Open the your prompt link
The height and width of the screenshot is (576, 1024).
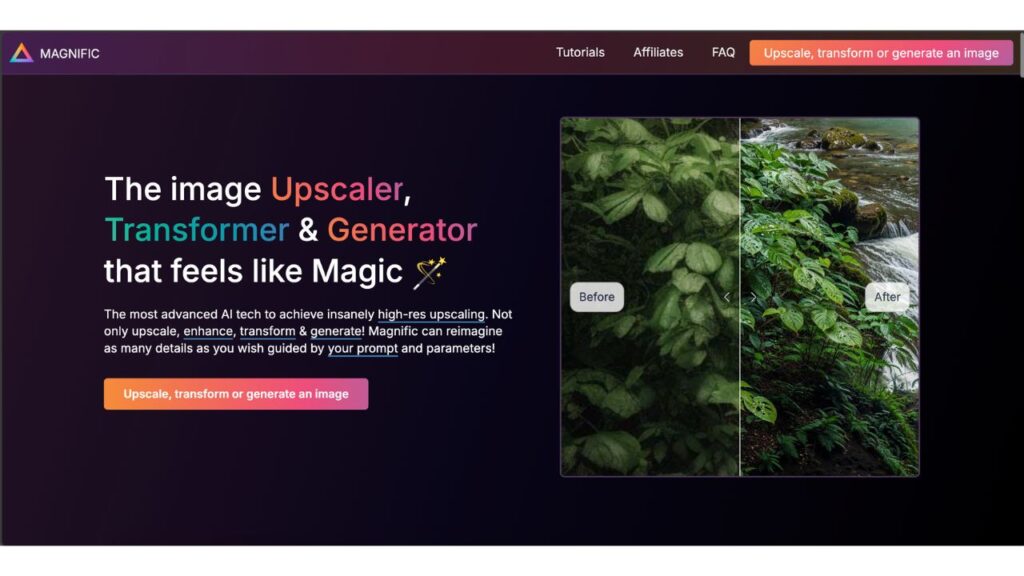click(x=362, y=348)
